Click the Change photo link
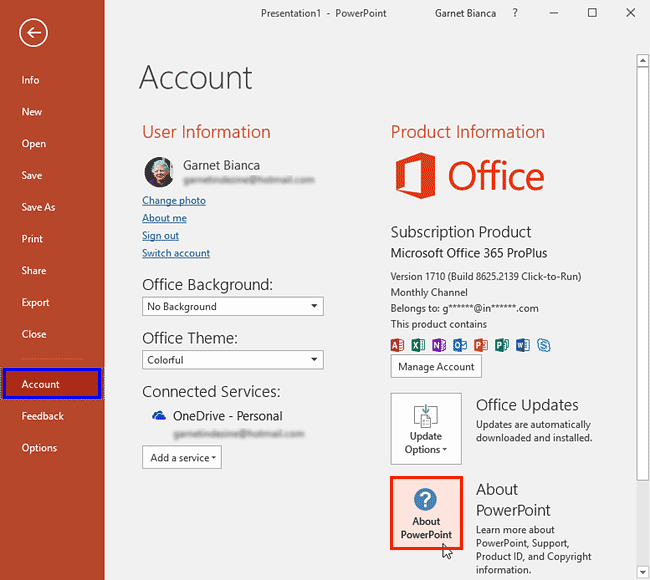The image size is (650, 580). 174,201
